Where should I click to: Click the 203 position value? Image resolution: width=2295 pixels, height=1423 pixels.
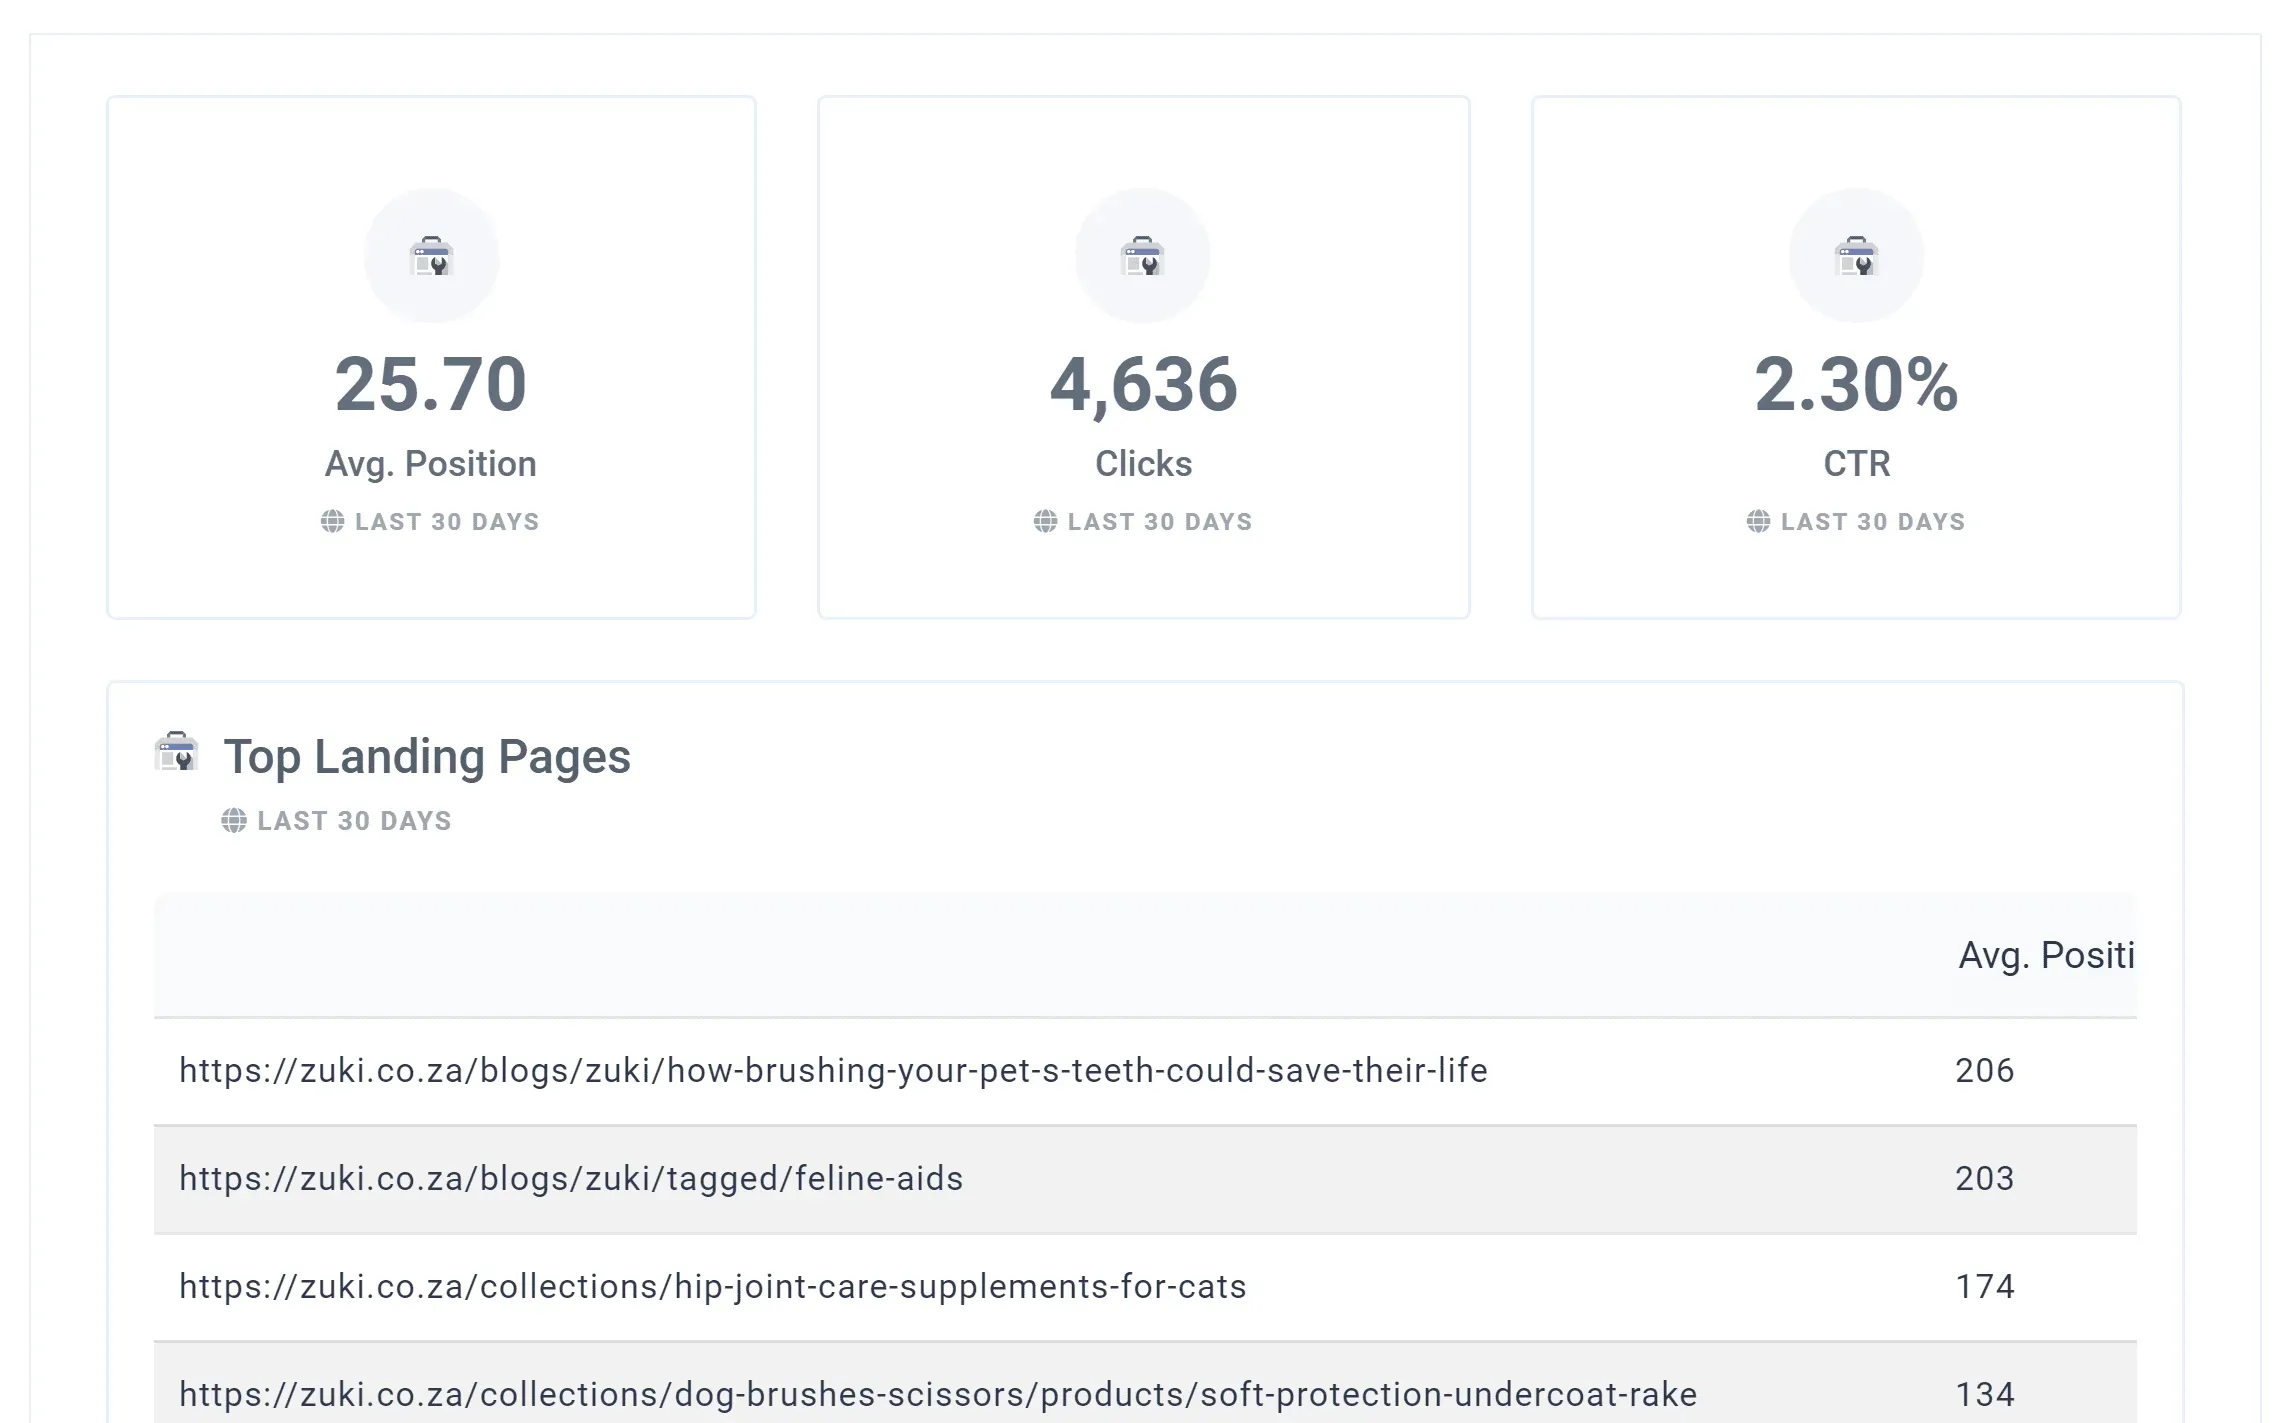(1985, 1178)
